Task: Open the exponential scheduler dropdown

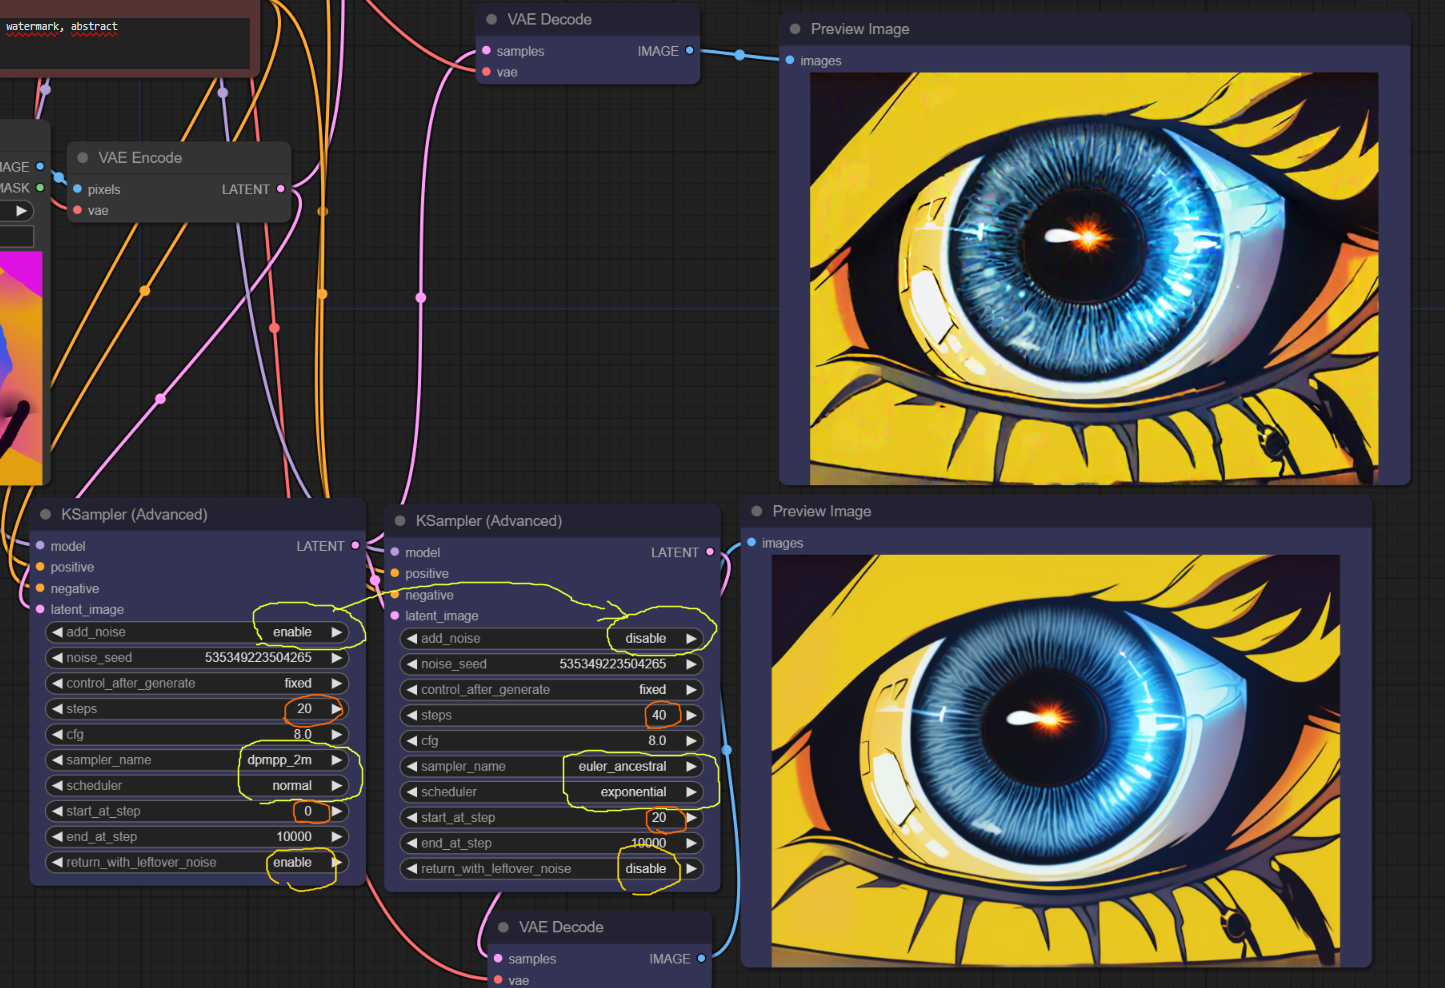Action: 551,792
